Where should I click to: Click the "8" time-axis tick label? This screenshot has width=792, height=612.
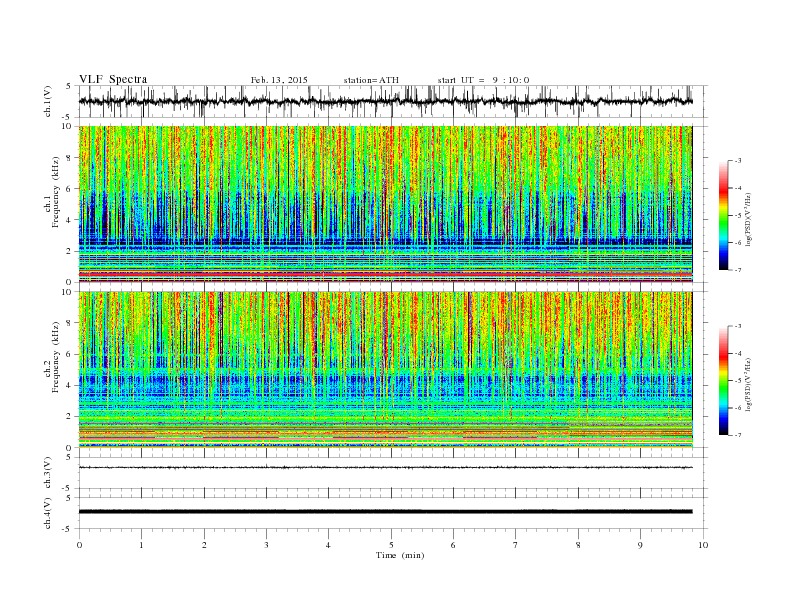coord(578,545)
